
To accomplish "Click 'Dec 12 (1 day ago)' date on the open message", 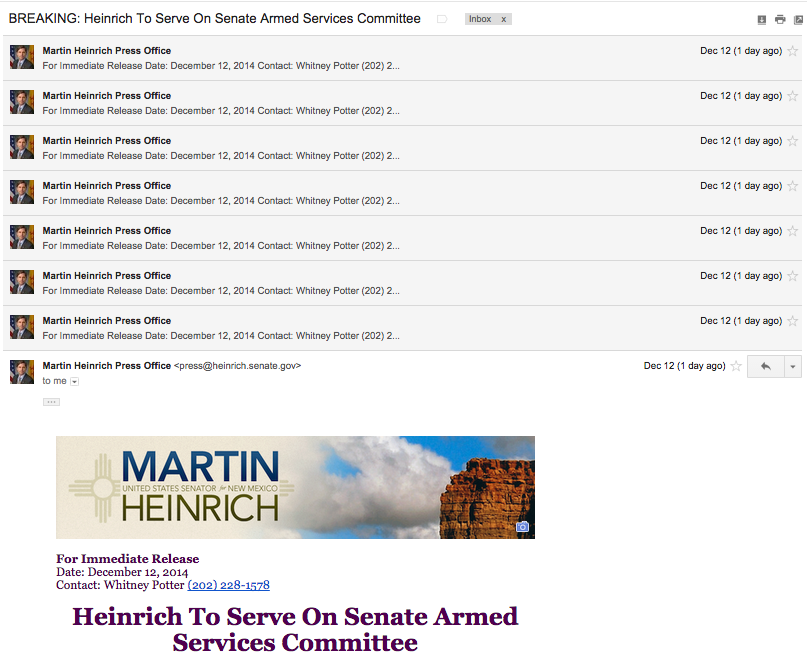I will coord(685,366).
